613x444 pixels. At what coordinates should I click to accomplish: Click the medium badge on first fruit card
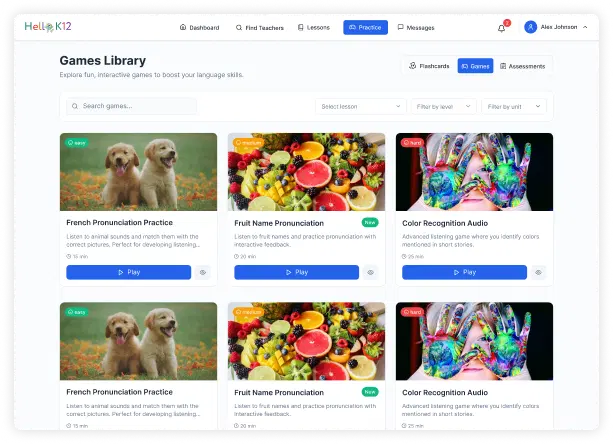pos(248,143)
